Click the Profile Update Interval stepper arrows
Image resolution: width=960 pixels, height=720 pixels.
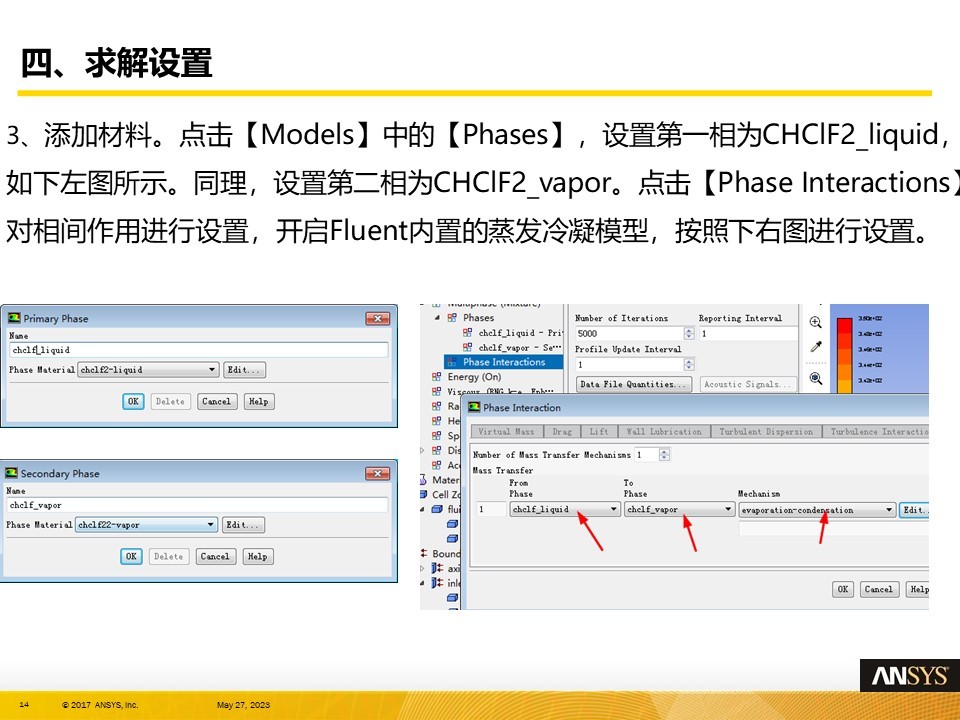pyautogui.click(x=689, y=365)
